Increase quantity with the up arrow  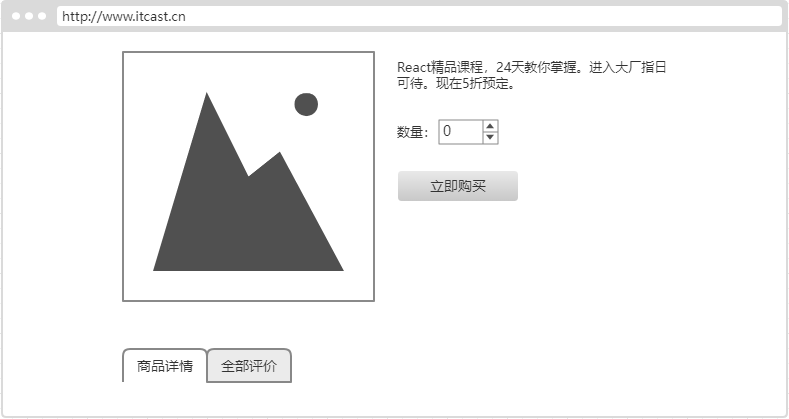click(x=490, y=126)
